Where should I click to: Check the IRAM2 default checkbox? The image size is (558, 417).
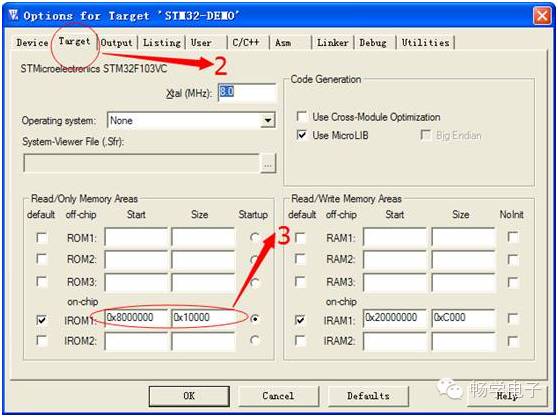click(300, 341)
